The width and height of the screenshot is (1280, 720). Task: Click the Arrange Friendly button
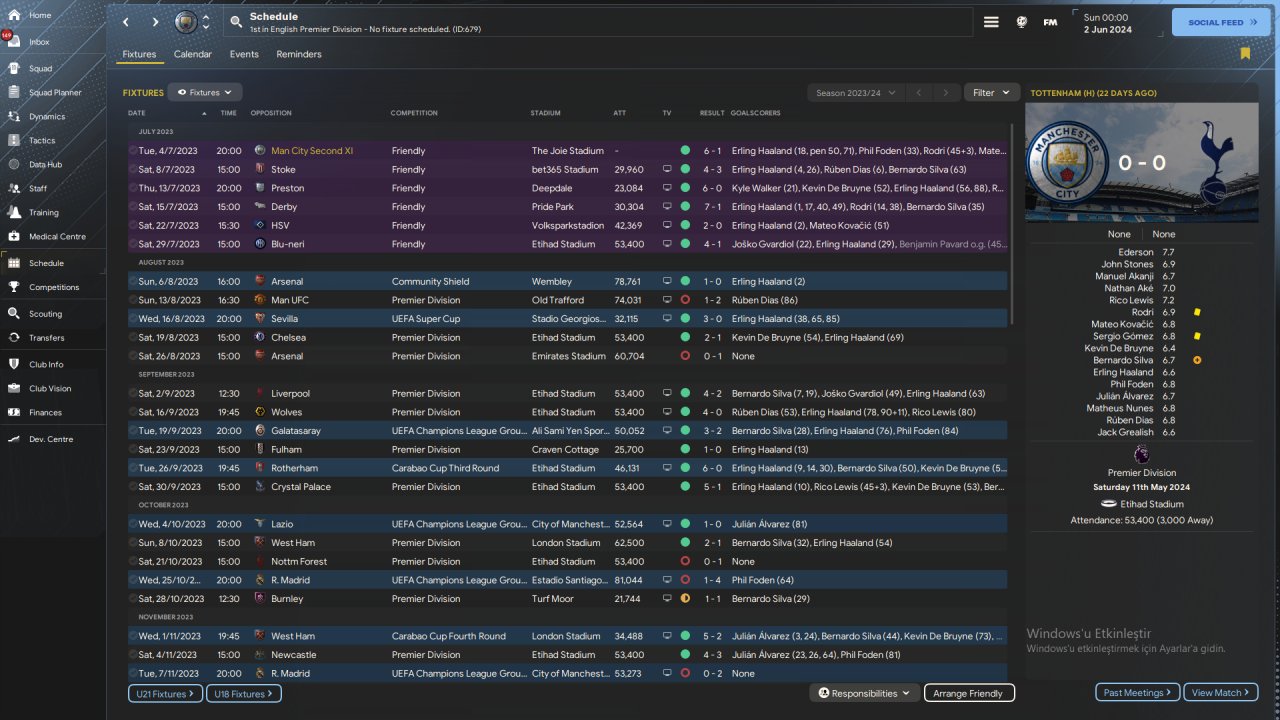[968, 693]
